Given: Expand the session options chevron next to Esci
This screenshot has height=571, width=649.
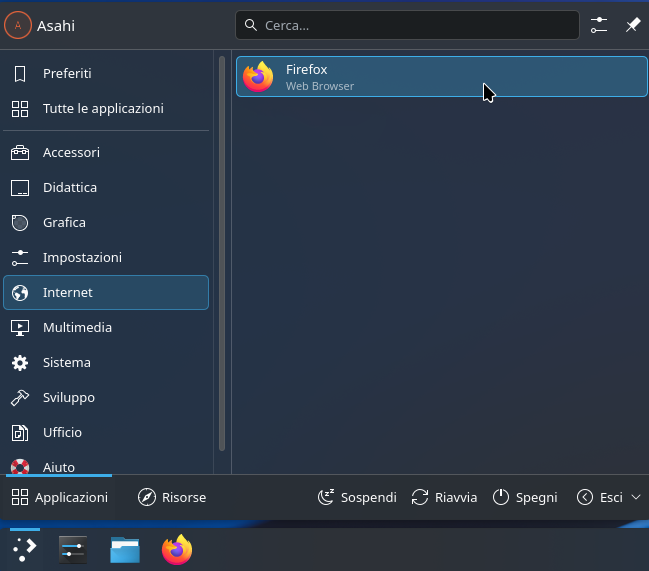Looking at the screenshot, I should tap(636, 497).
